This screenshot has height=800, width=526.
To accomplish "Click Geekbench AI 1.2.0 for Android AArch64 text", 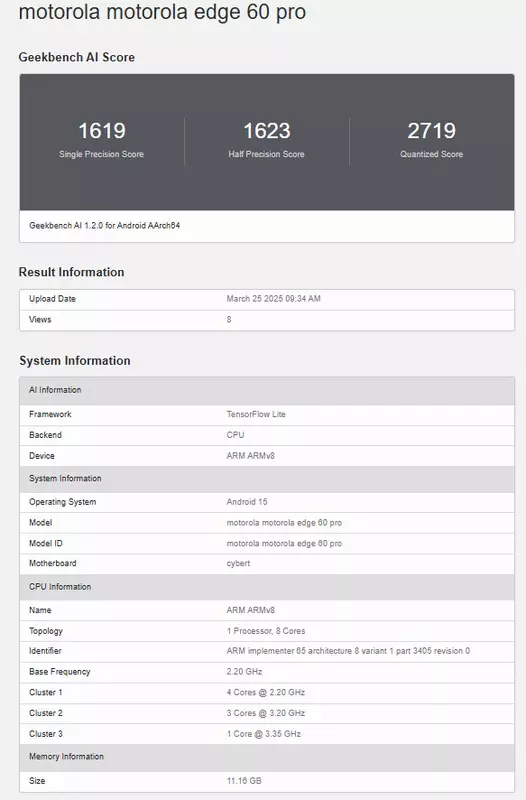I will [105, 226].
